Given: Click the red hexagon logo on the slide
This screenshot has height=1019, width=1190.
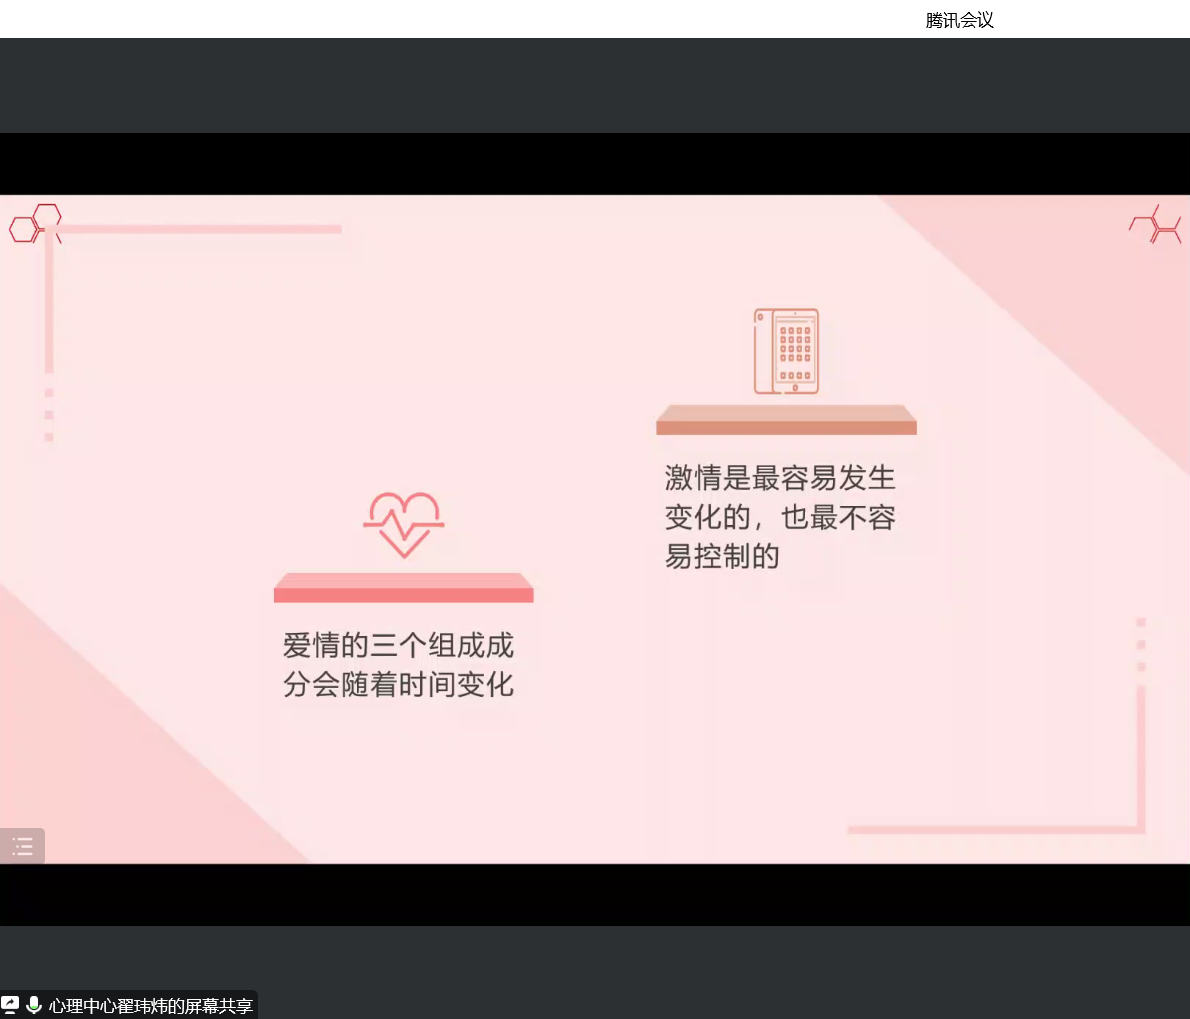Looking at the screenshot, I should coord(35,224).
